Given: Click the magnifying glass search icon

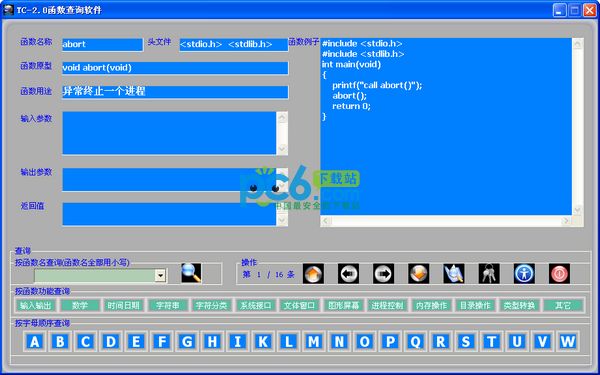Looking at the screenshot, I should [191, 273].
